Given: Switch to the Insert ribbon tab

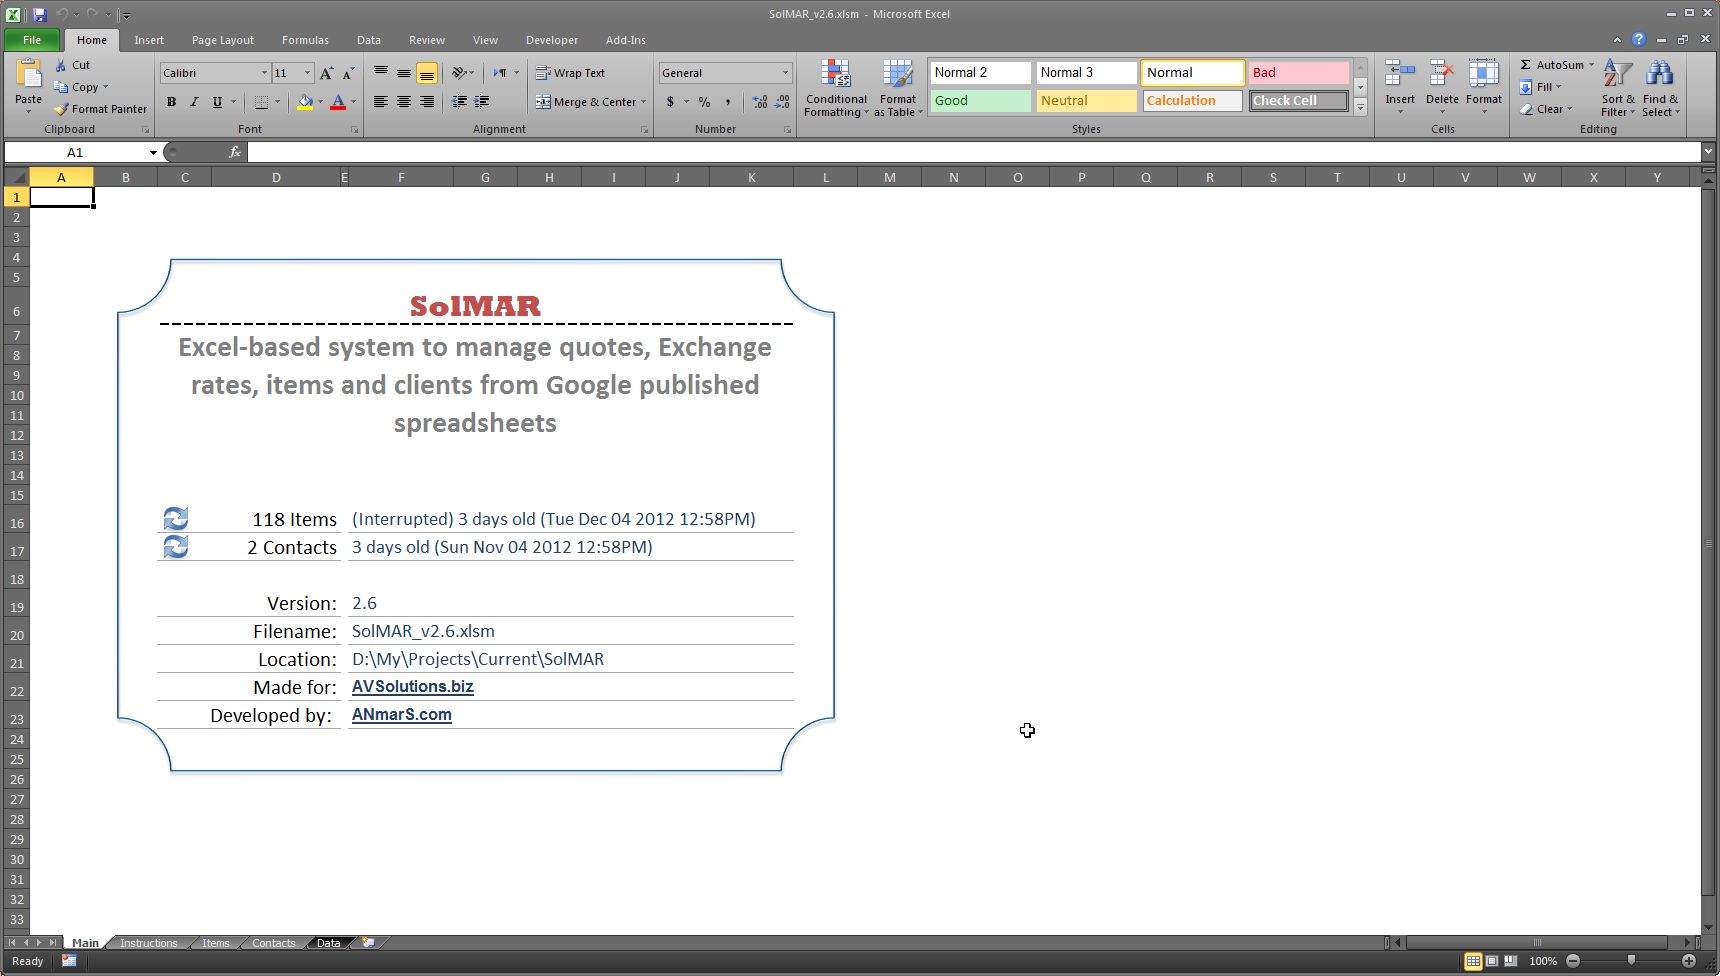Looking at the screenshot, I should [149, 40].
